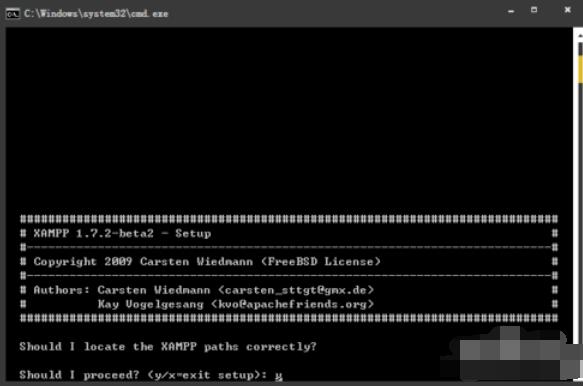Click the Copyright 2009 Carsten Wiedmann line
This screenshot has width=583, height=386.
pos(207,262)
